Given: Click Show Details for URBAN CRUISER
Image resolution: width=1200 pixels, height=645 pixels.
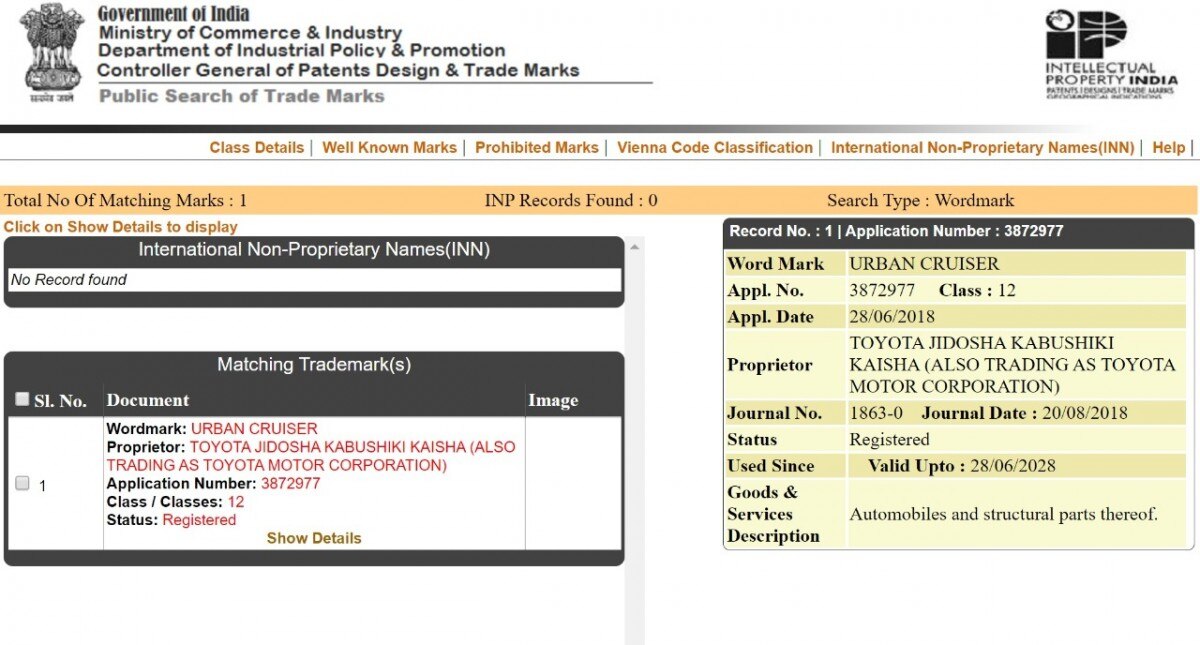Looking at the screenshot, I should coord(314,538).
